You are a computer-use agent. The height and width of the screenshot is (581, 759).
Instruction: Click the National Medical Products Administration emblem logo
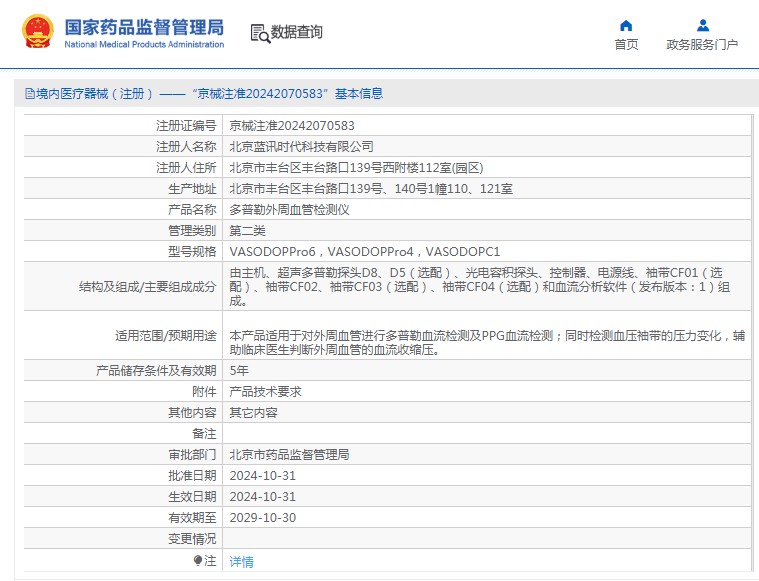click(38, 32)
